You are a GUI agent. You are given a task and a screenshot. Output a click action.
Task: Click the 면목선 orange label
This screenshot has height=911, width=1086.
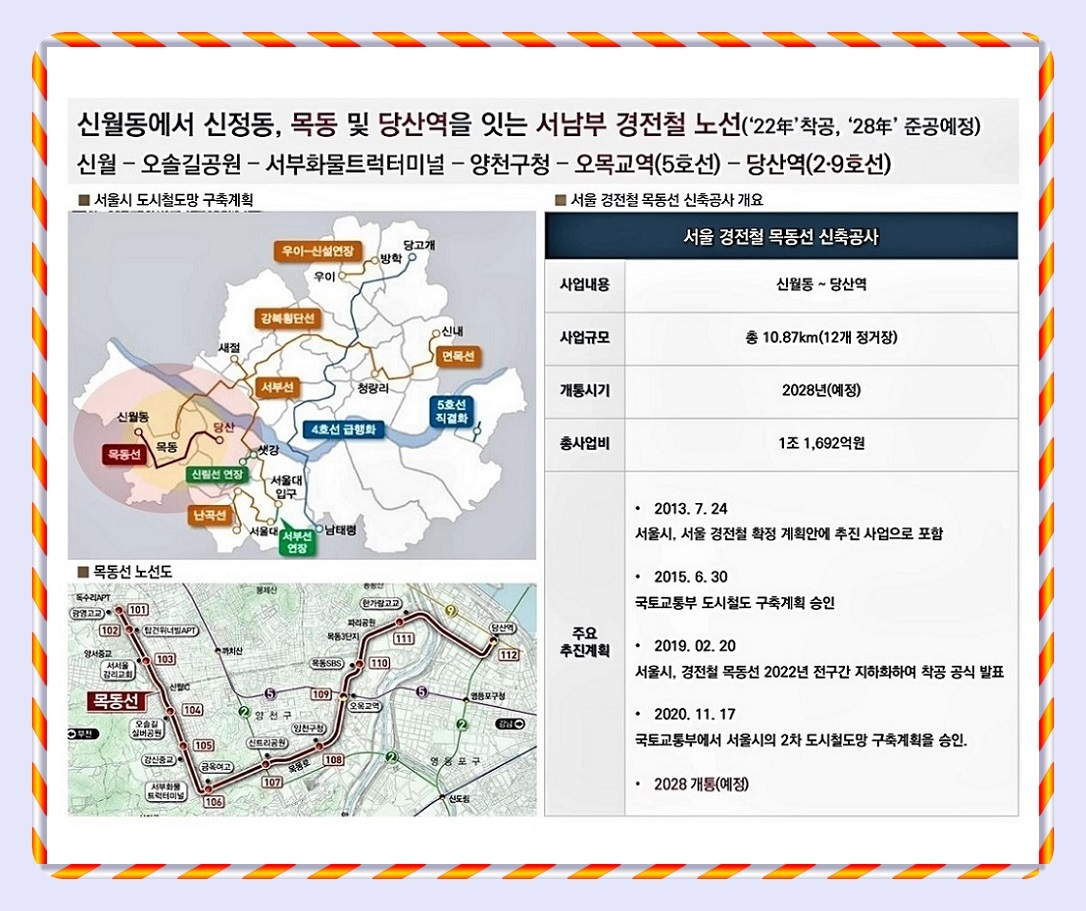(457, 356)
